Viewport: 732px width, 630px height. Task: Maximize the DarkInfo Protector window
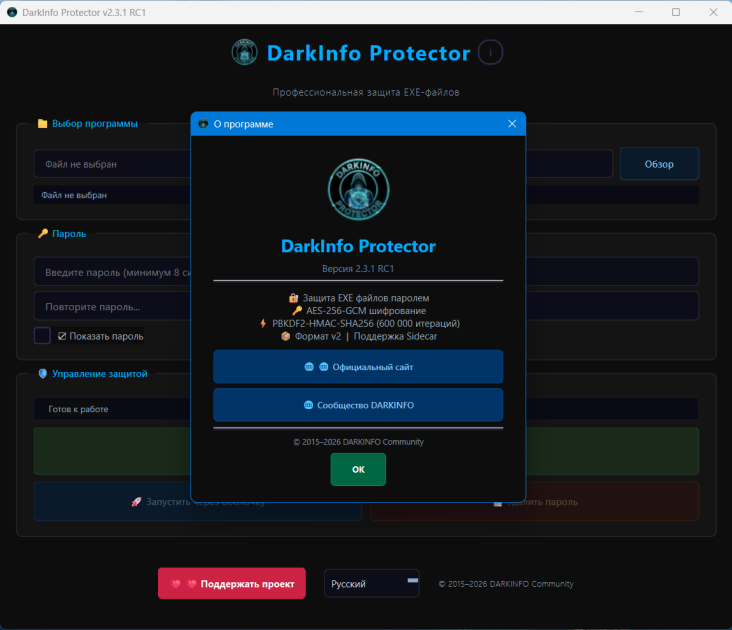click(x=676, y=12)
